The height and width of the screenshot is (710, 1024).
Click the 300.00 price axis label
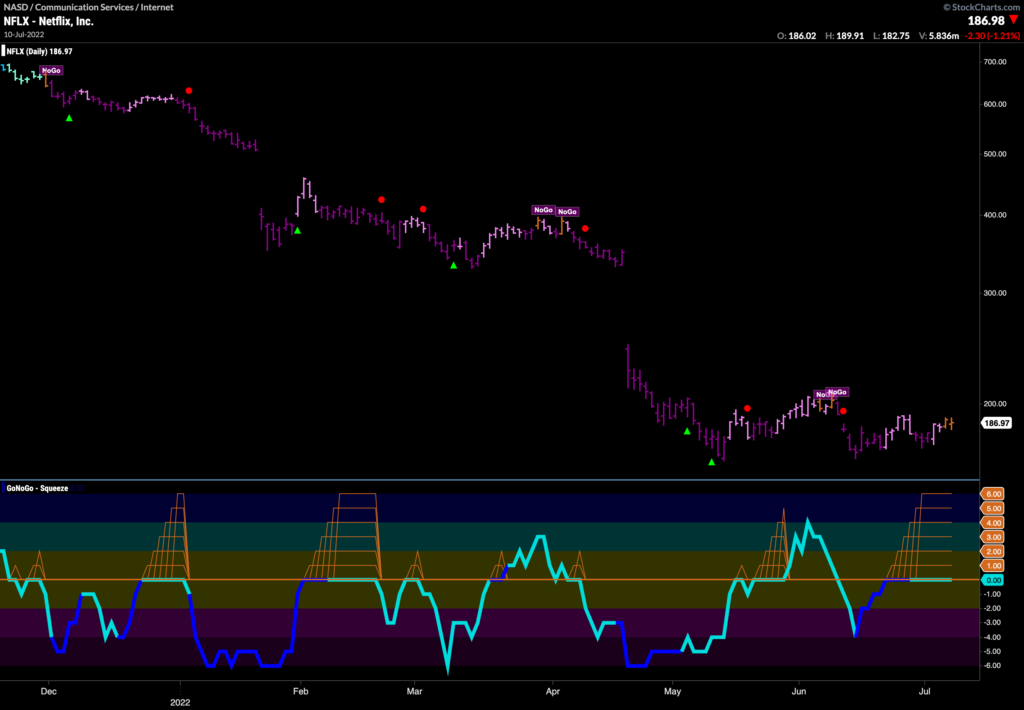point(995,293)
